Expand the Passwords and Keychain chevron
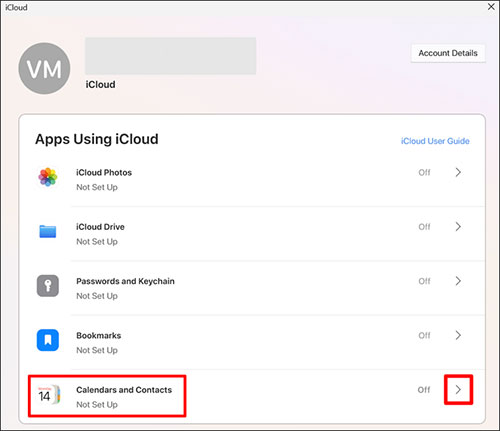The width and height of the screenshot is (500, 431). (x=458, y=281)
